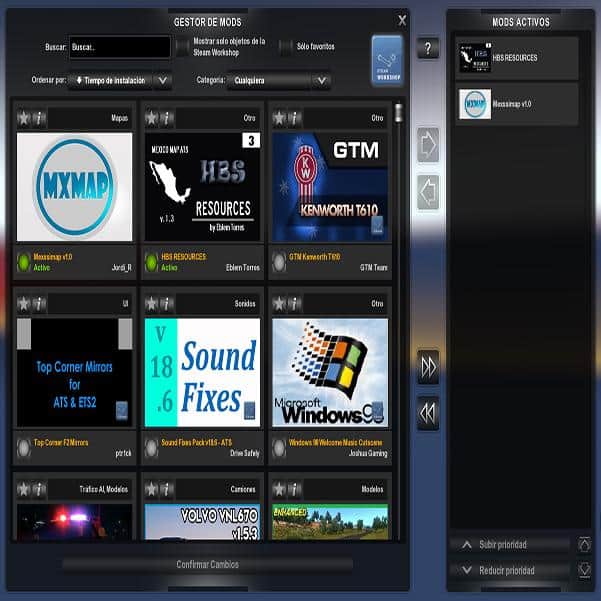
Task: Expand the 'Categoría' Cualquiera dropdown
Action: (x=278, y=81)
